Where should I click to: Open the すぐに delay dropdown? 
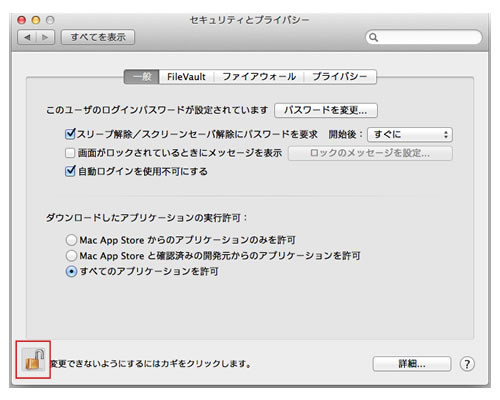click(410, 135)
